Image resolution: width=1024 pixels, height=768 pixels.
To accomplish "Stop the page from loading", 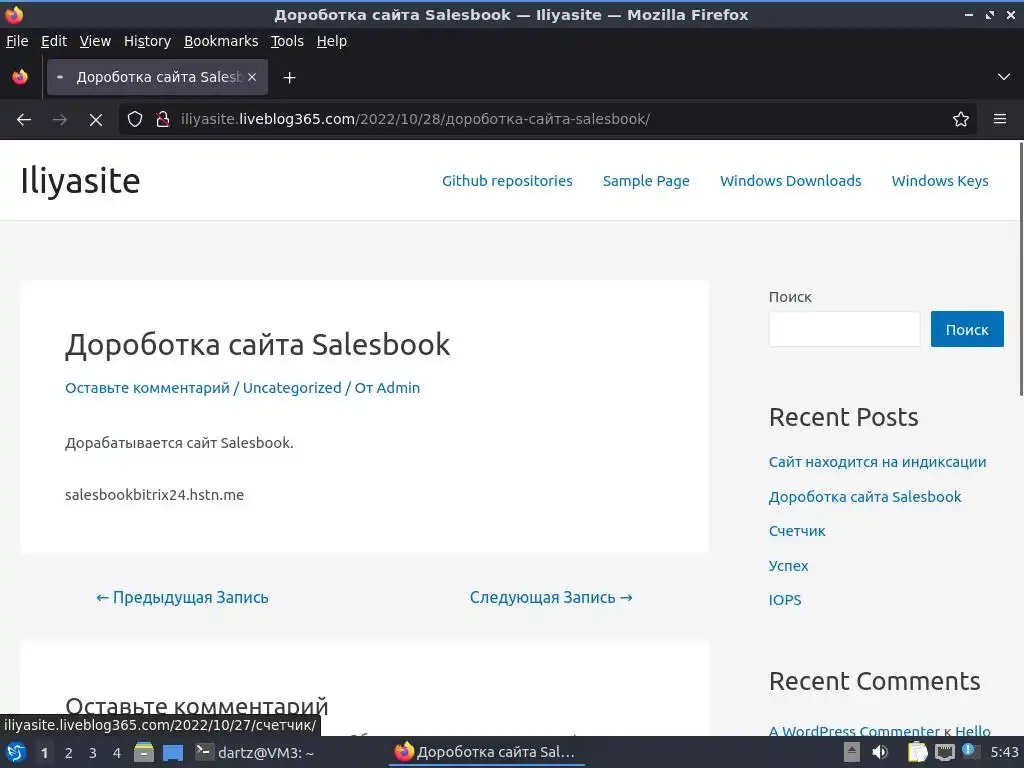I will tap(95, 120).
